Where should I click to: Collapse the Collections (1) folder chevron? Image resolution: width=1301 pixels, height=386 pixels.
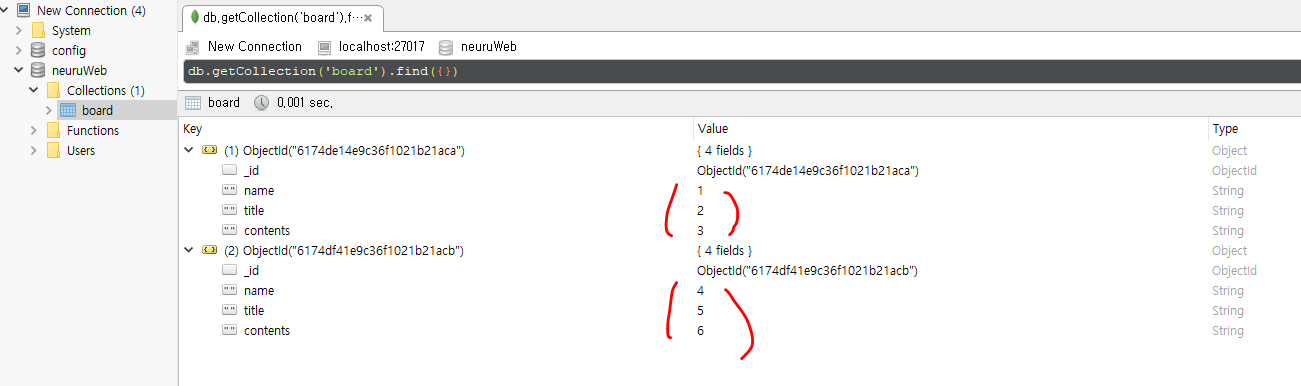click(33, 91)
